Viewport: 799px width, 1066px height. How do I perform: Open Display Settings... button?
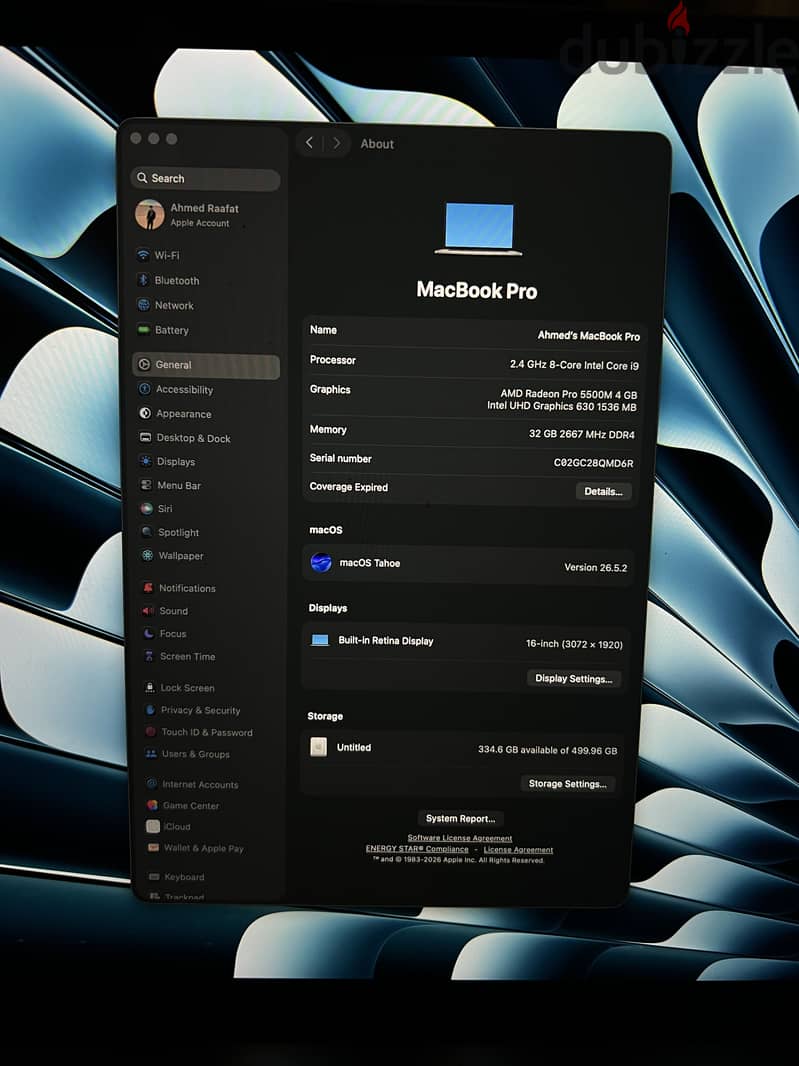click(x=573, y=678)
